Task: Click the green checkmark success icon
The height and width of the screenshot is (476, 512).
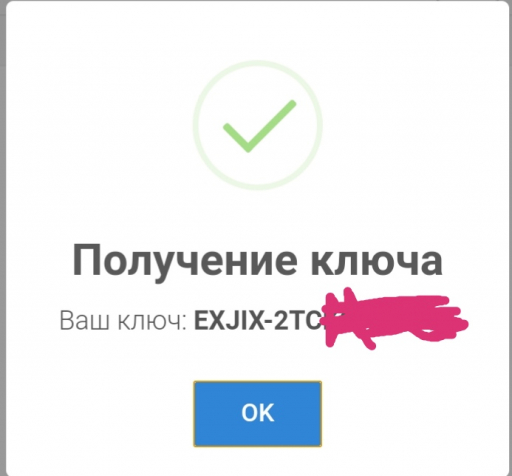Action: pyautogui.click(x=259, y=126)
